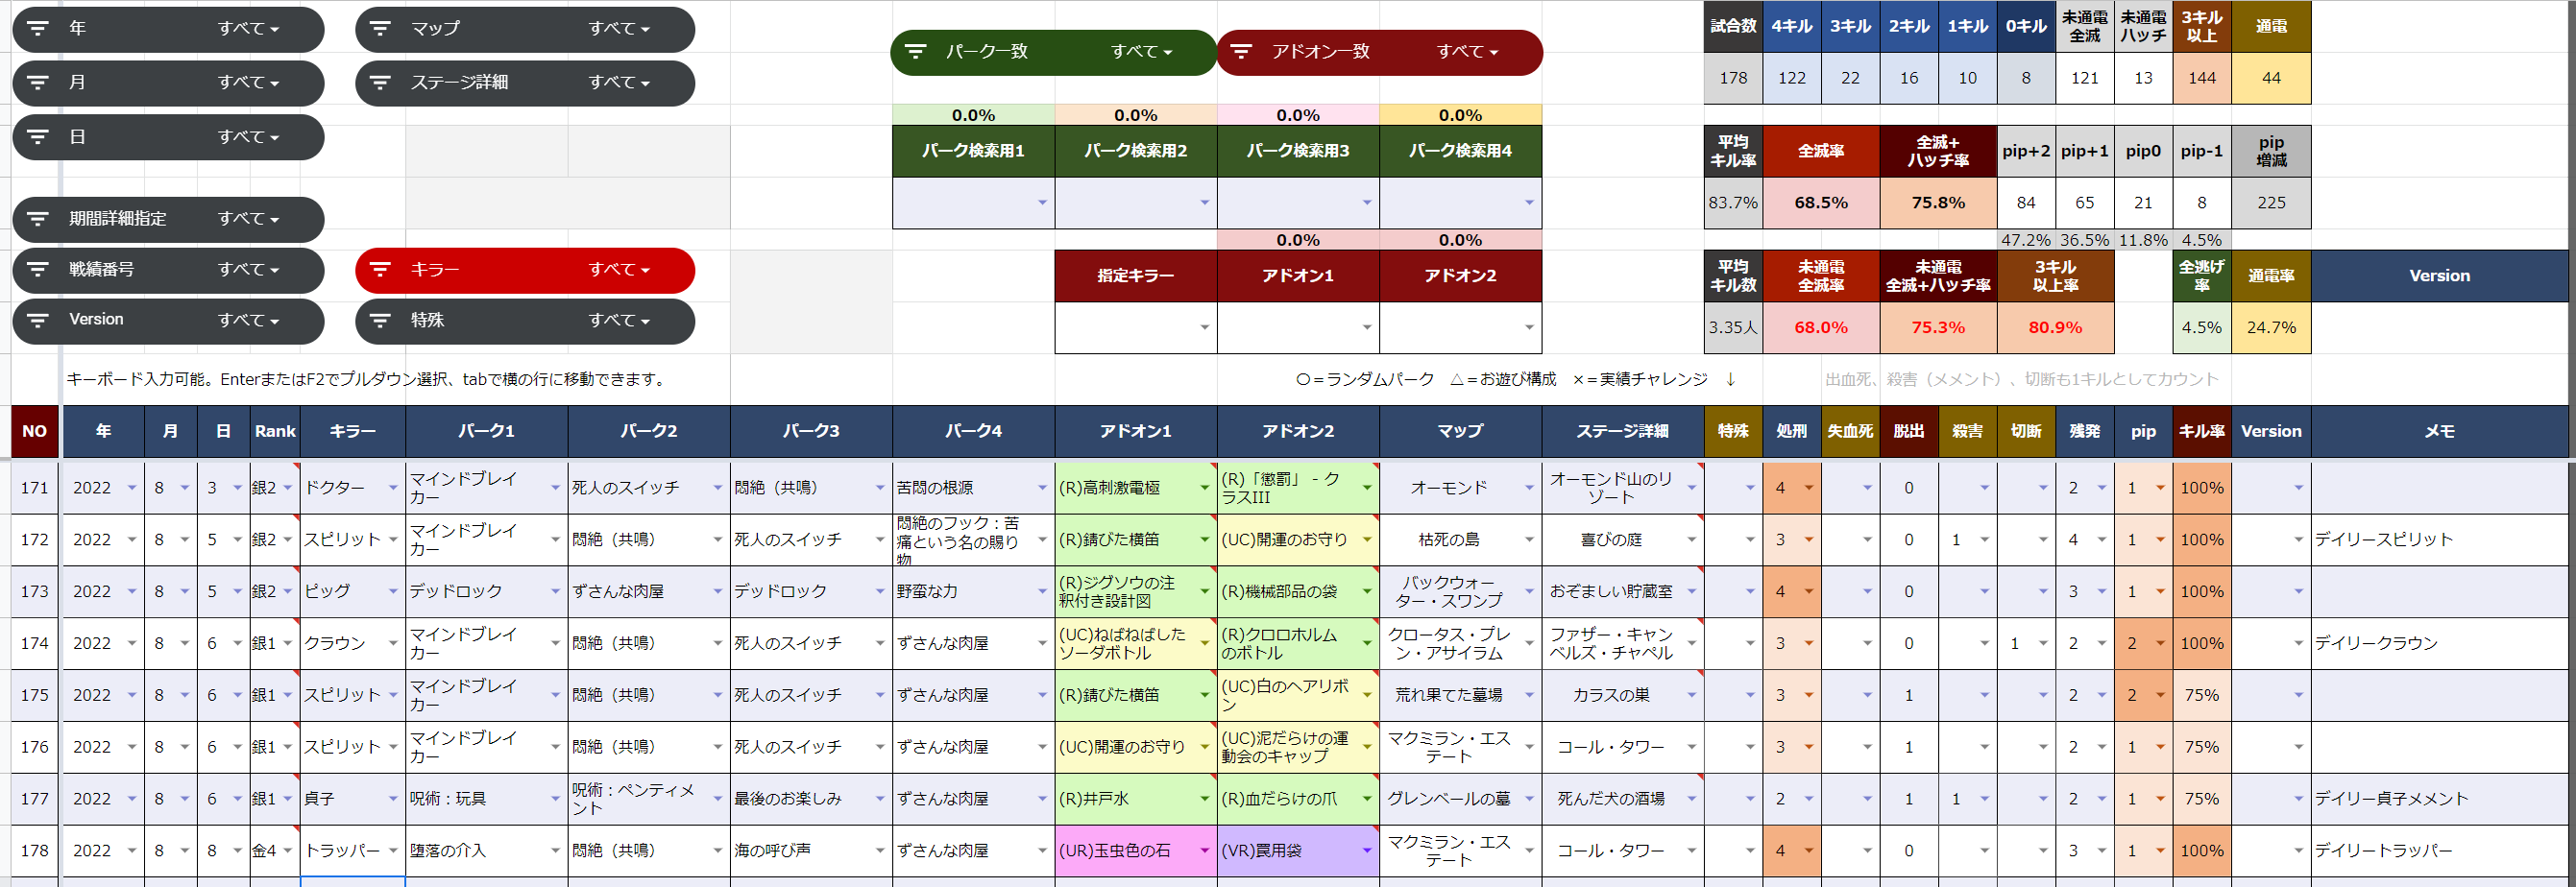This screenshot has width=2576, height=887.
Task: Open Rank dropdown arrow in row 178
Action: tap(288, 851)
